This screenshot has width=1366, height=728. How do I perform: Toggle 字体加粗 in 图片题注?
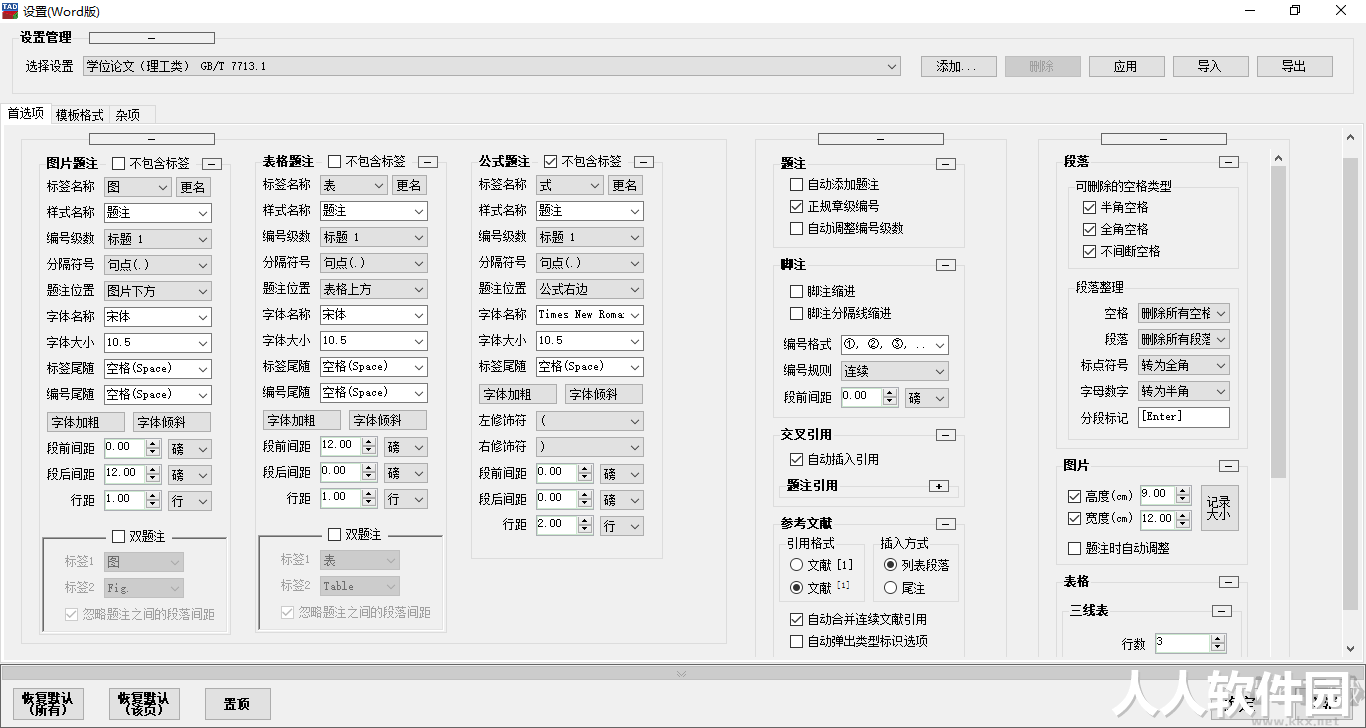[86, 423]
